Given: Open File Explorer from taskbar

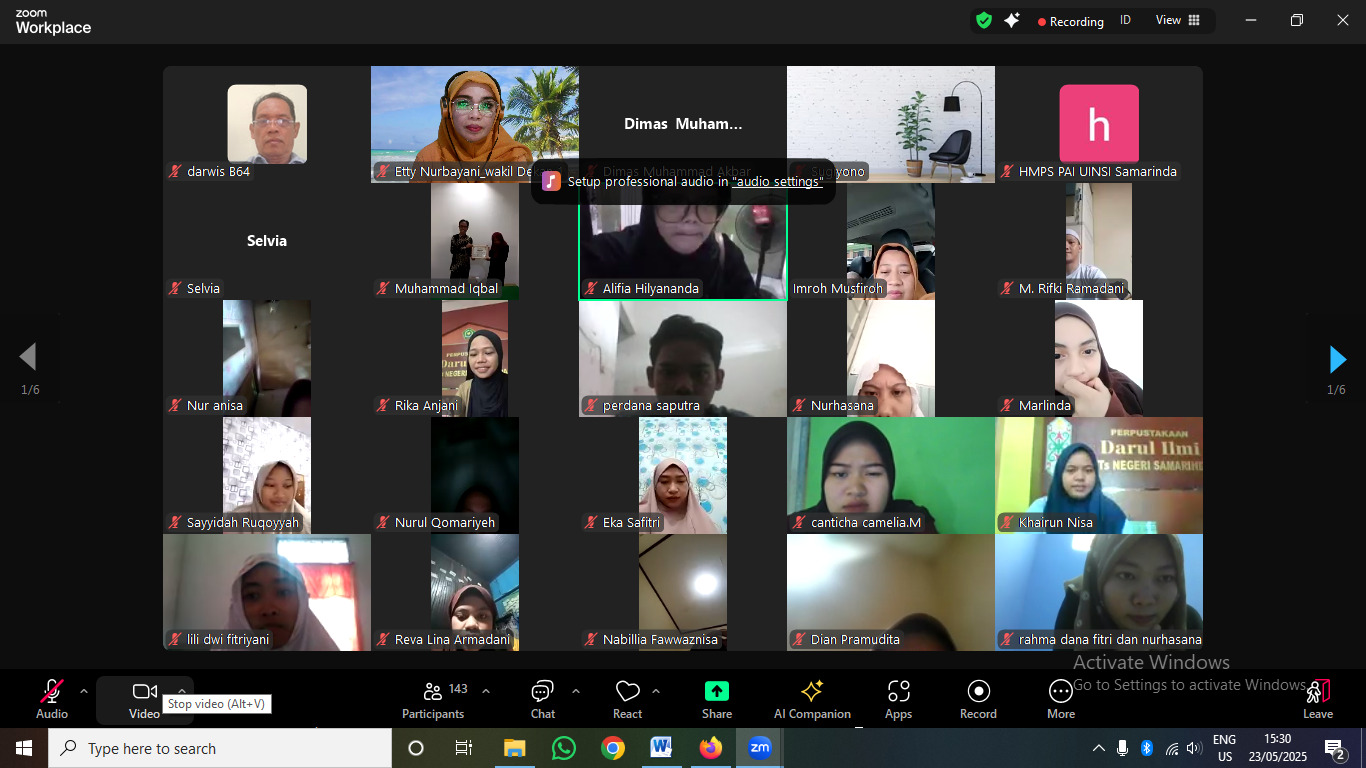Looking at the screenshot, I should coord(514,748).
